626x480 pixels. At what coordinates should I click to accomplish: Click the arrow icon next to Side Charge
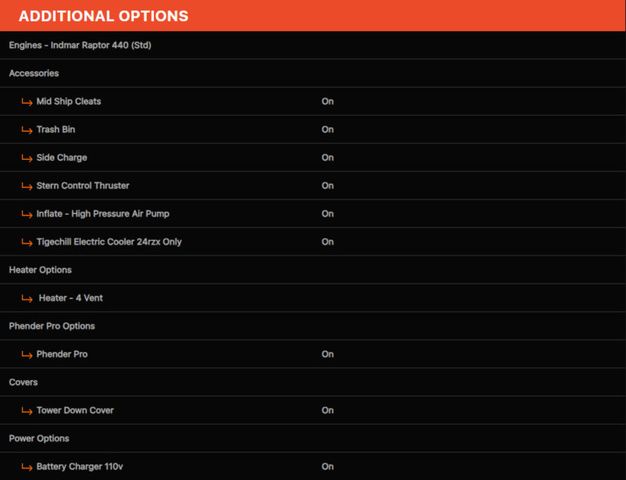coord(27,158)
